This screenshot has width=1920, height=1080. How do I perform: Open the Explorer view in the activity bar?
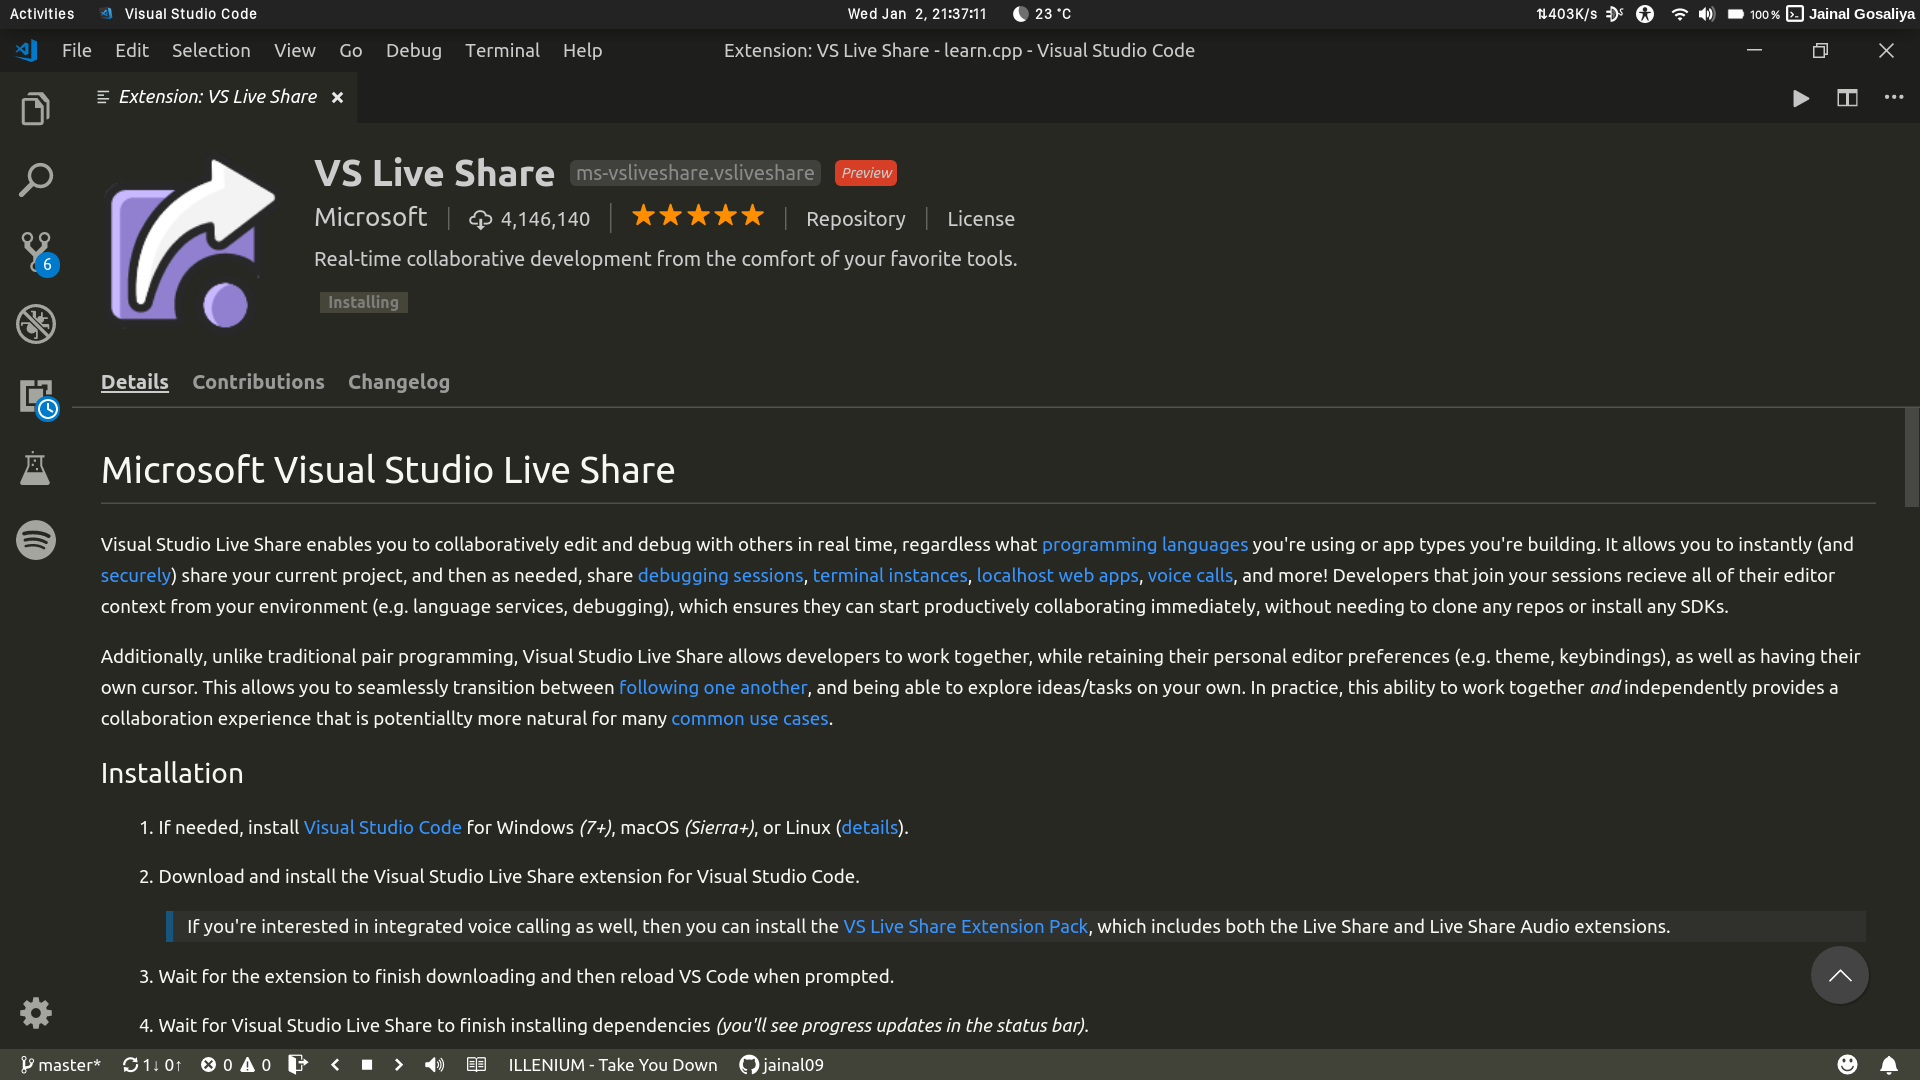click(x=36, y=108)
